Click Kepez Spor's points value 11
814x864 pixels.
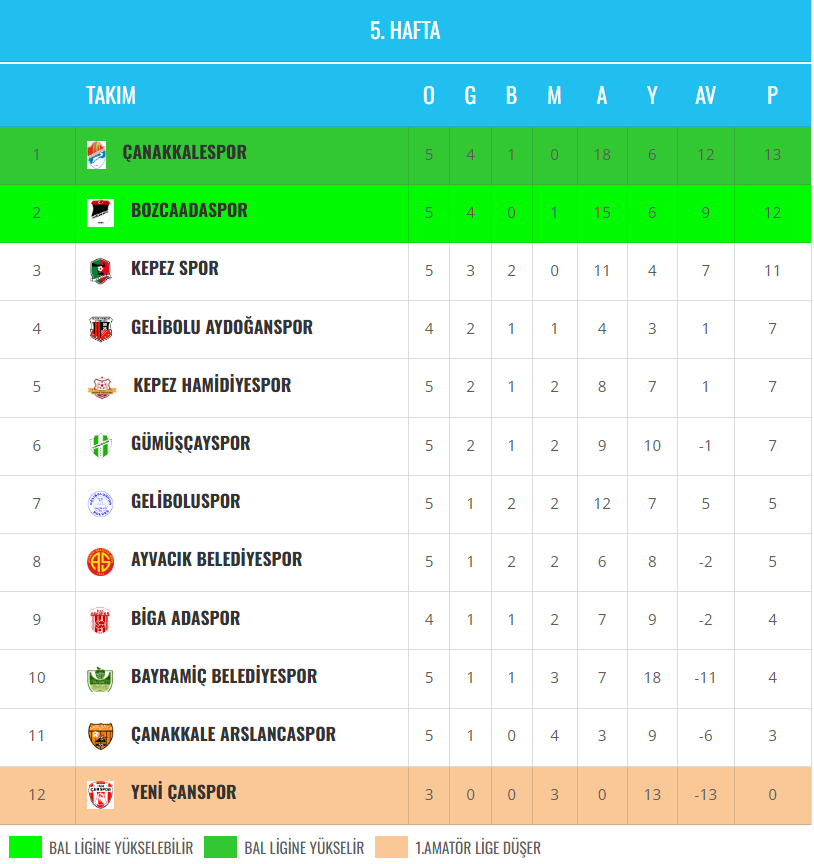click(x=772, y=271)
